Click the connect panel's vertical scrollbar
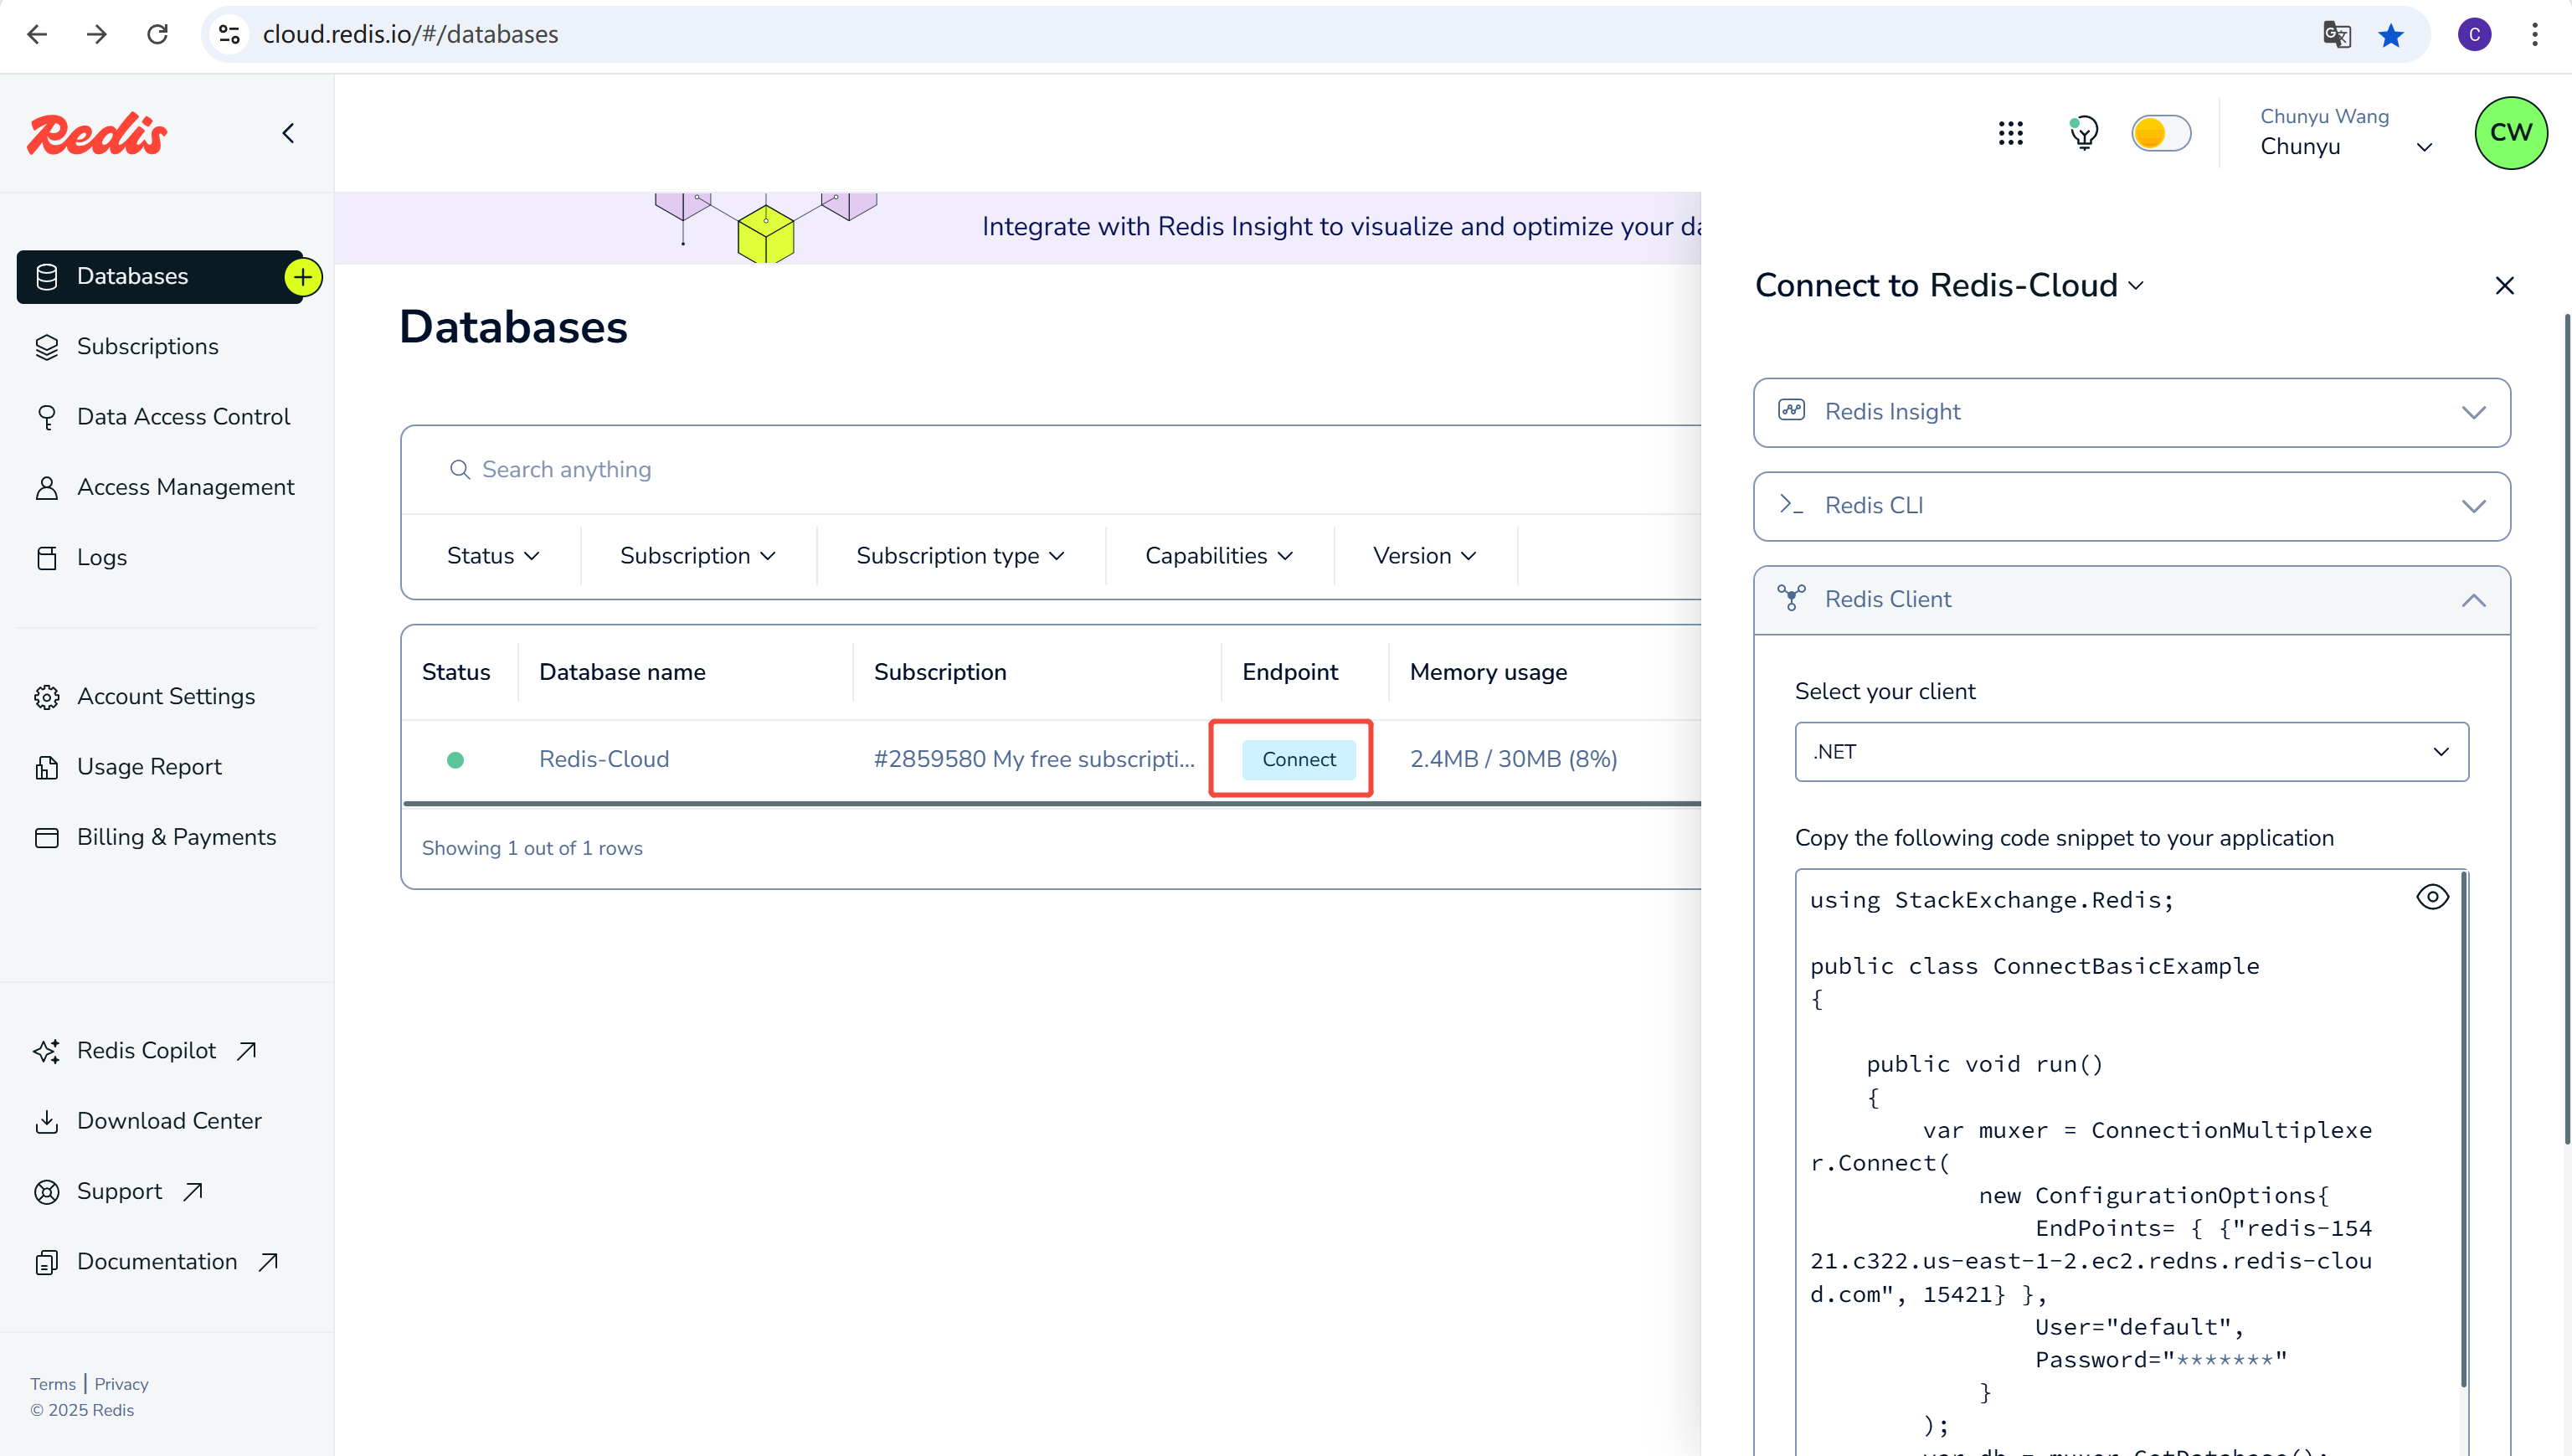This screenshot has width=2572, height=1456. [x=2566, y=730]
